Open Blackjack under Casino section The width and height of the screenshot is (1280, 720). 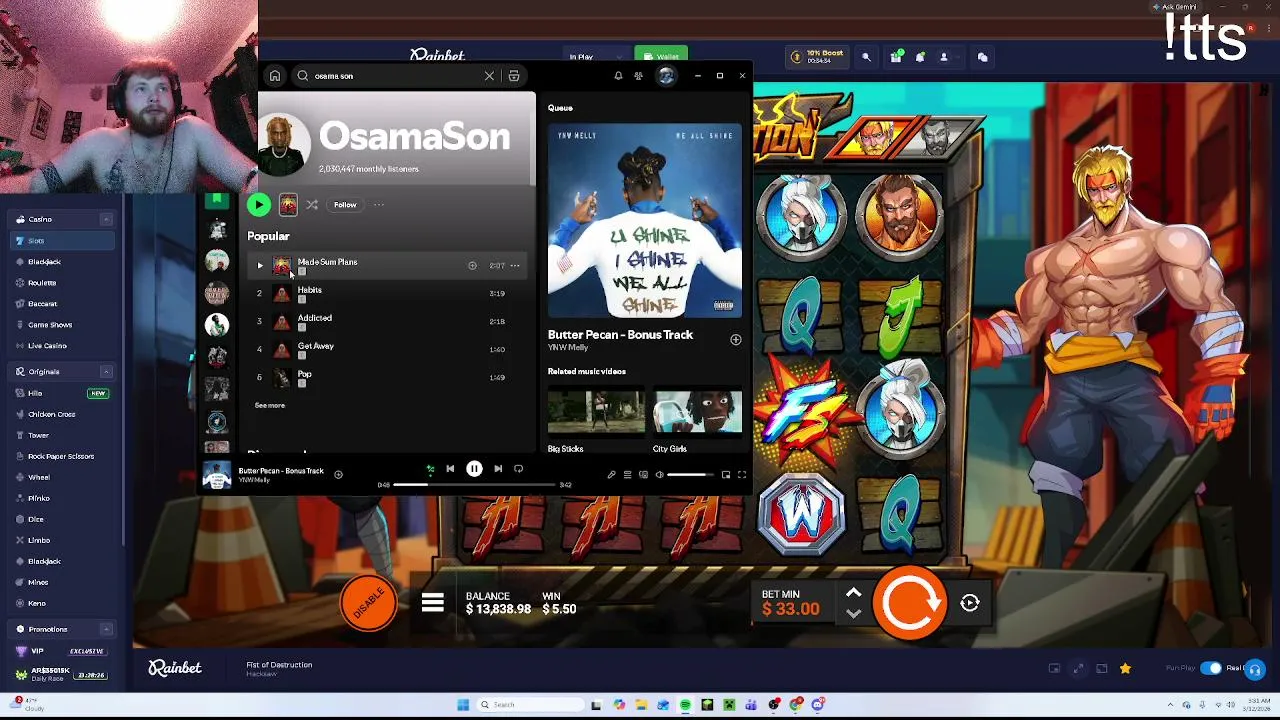[60, 262]
